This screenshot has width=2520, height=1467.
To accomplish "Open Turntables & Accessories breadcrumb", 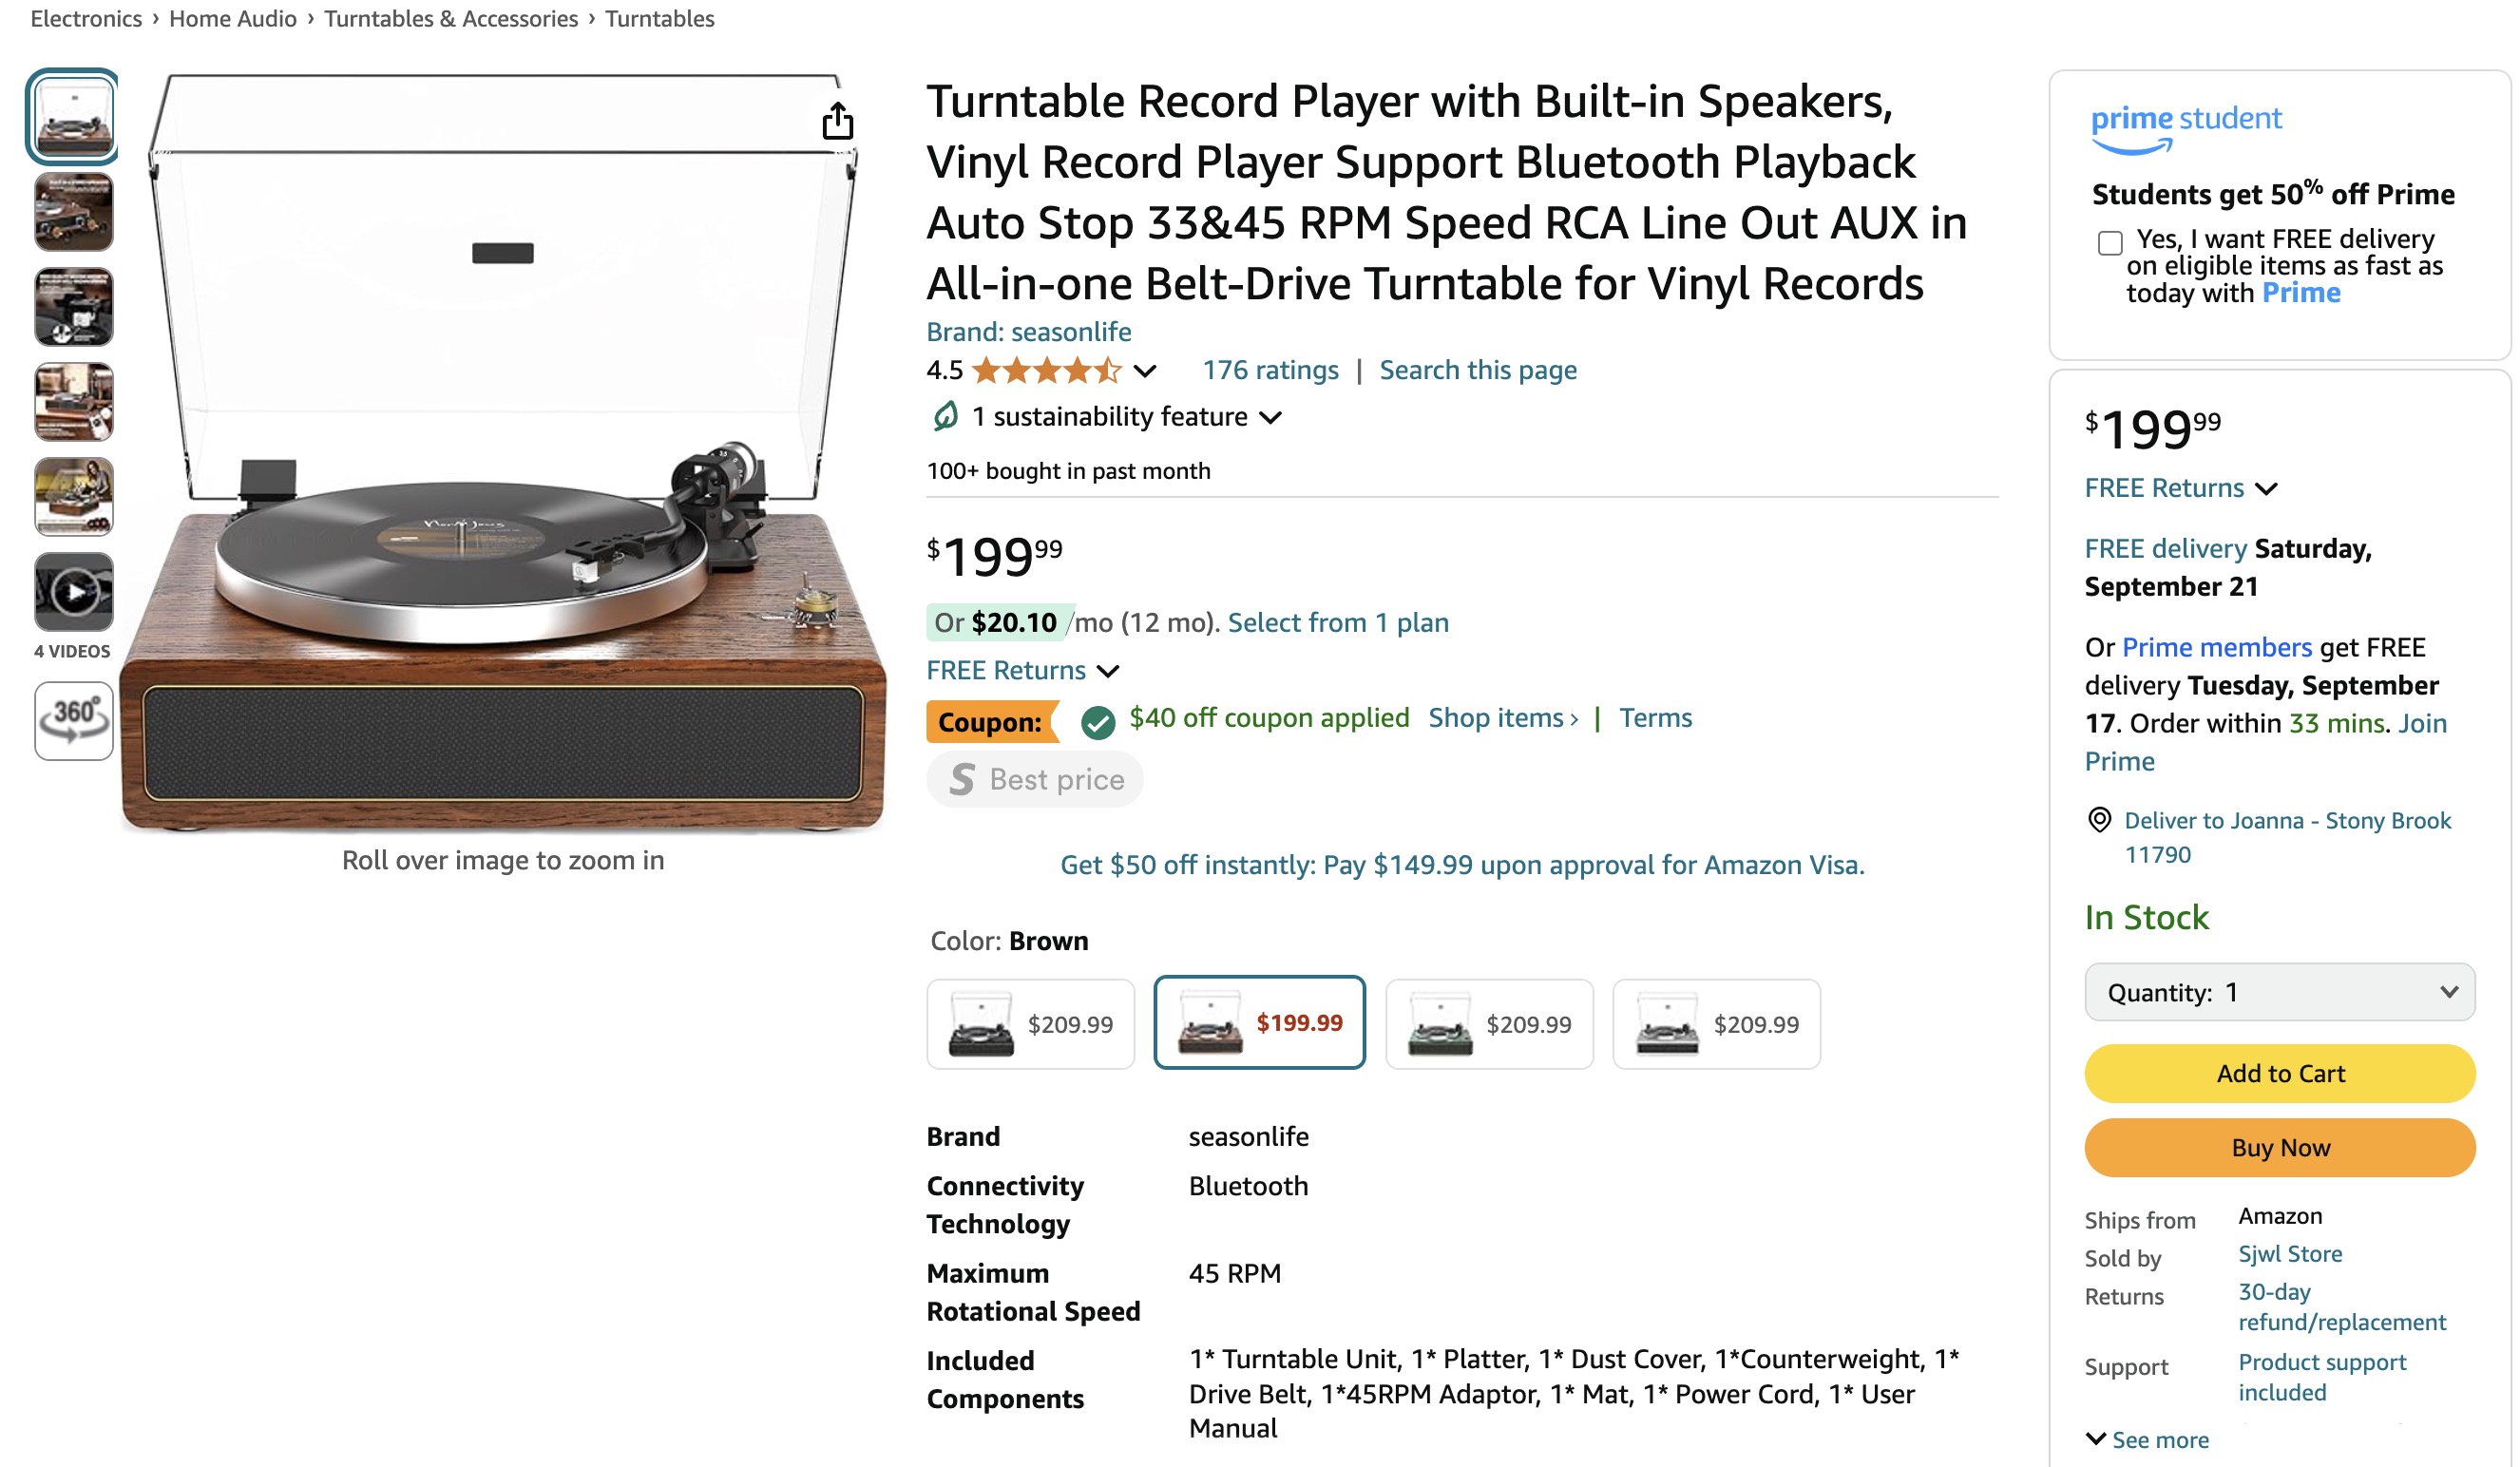I will coord(450,18).
